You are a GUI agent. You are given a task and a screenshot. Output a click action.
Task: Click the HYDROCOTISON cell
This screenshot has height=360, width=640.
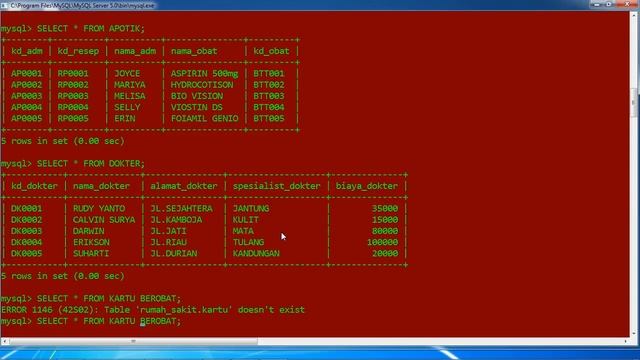(x=202, y=85)
